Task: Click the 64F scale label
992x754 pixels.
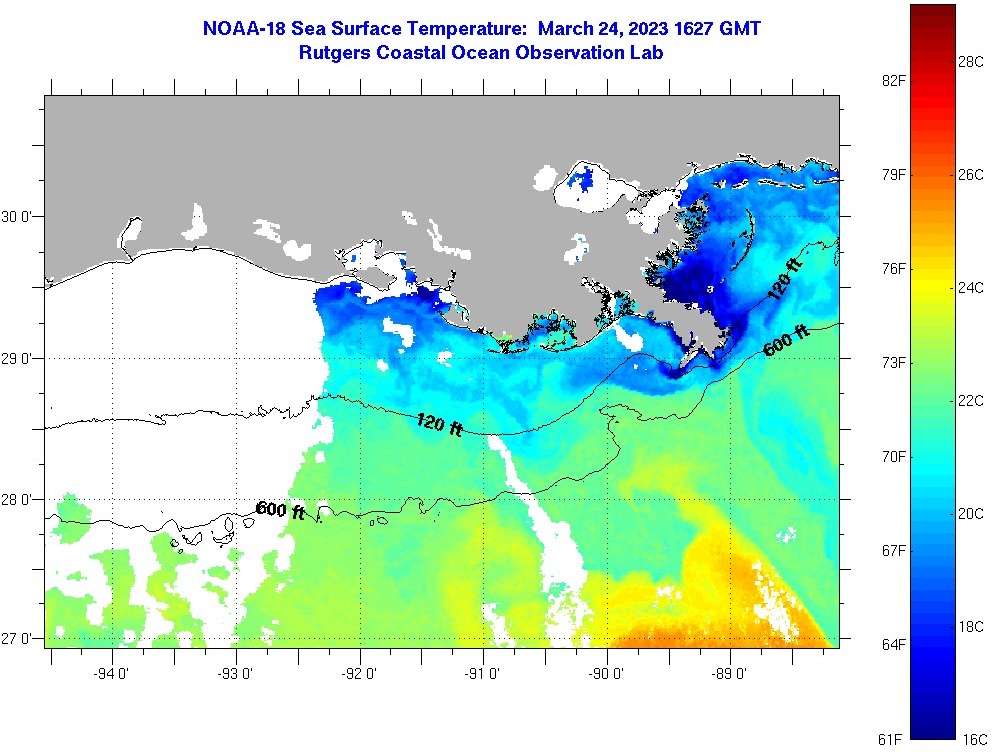Action: [x=893, y=645]
